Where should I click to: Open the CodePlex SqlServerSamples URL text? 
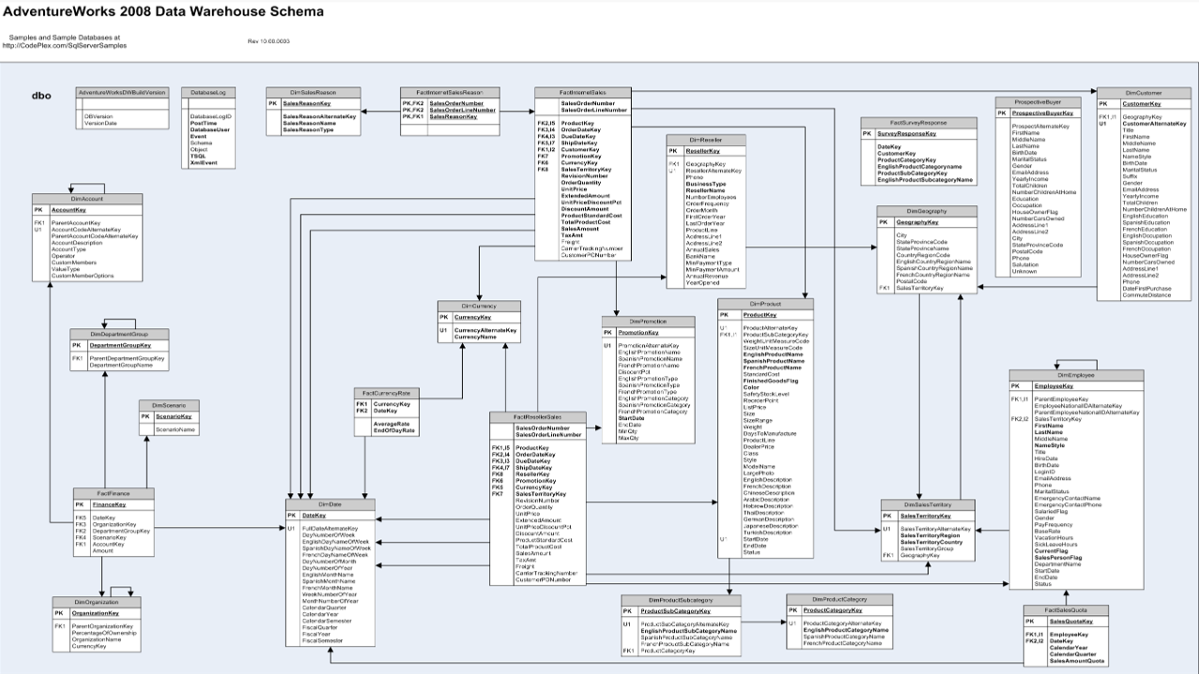[65, 45]
